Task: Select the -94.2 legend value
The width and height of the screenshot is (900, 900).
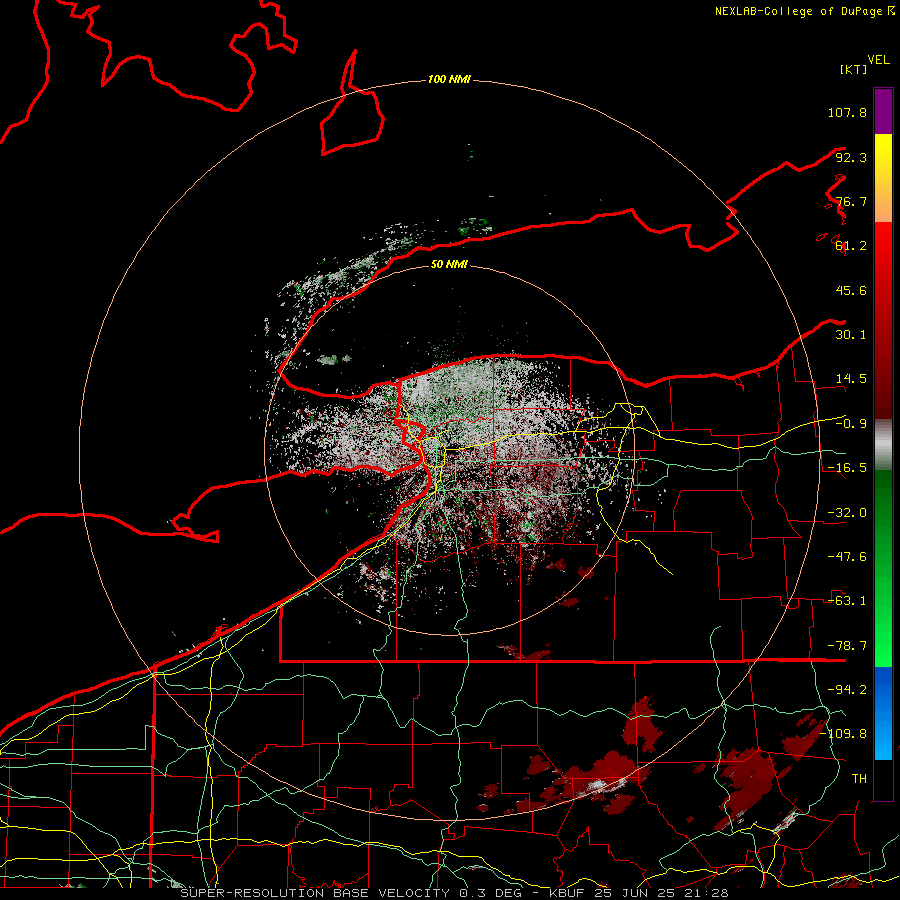Action: pos(847,690)
